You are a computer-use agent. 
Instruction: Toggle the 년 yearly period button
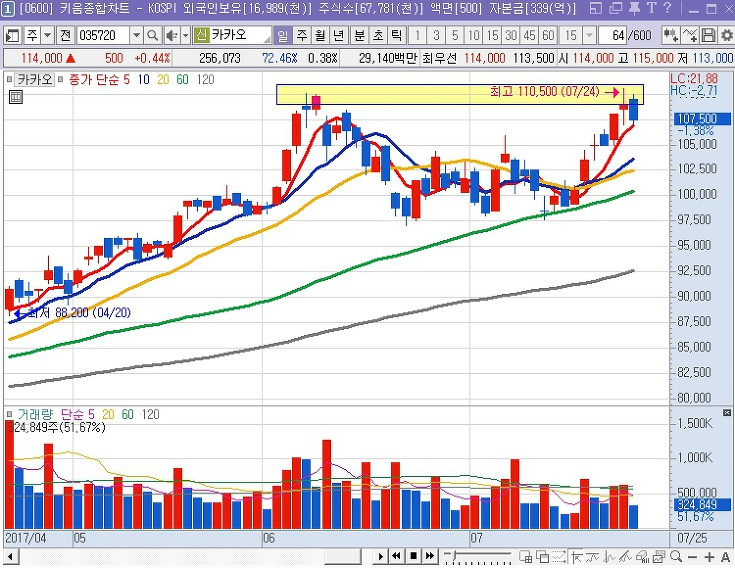tap(338, 35)
